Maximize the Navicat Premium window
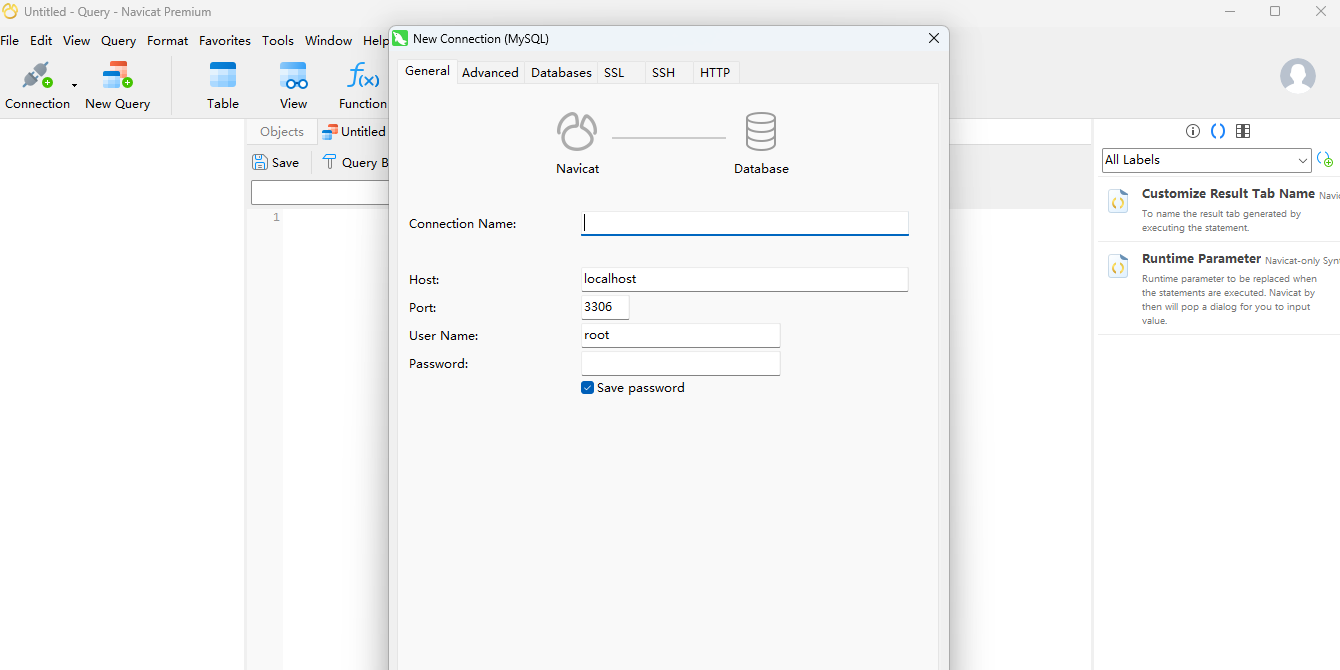This screenshot has width=1340, height=670. 1275,11
